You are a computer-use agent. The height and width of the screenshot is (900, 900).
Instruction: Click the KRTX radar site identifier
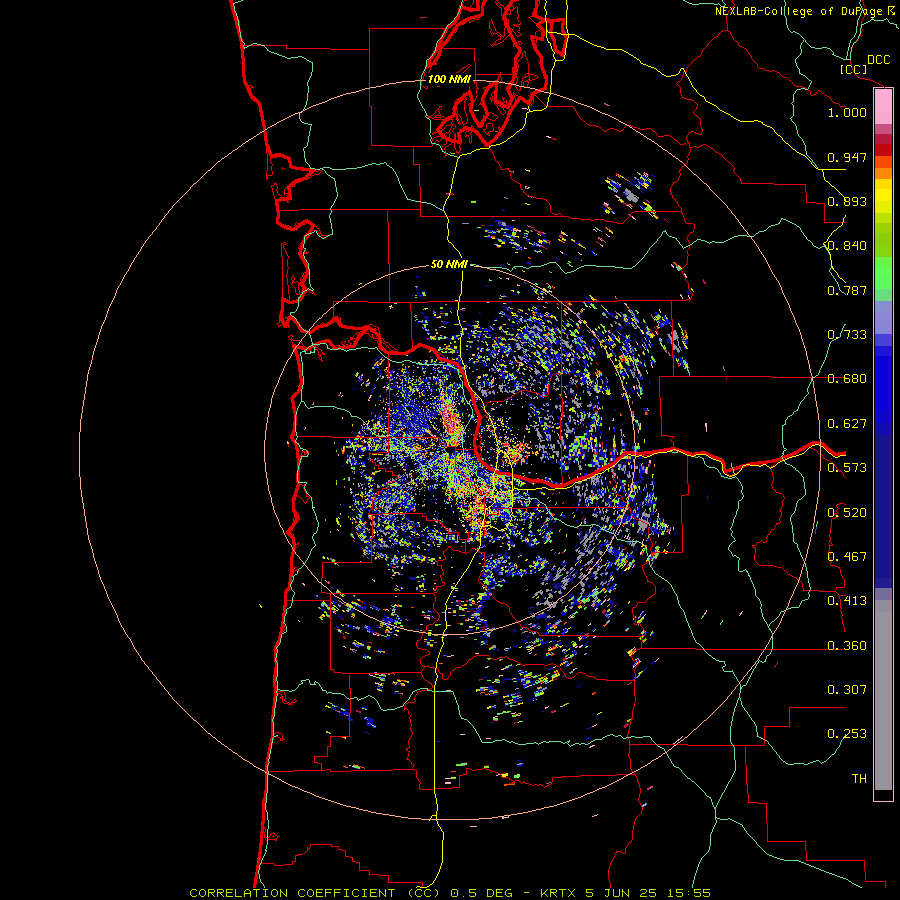click(x=560, y=893)
